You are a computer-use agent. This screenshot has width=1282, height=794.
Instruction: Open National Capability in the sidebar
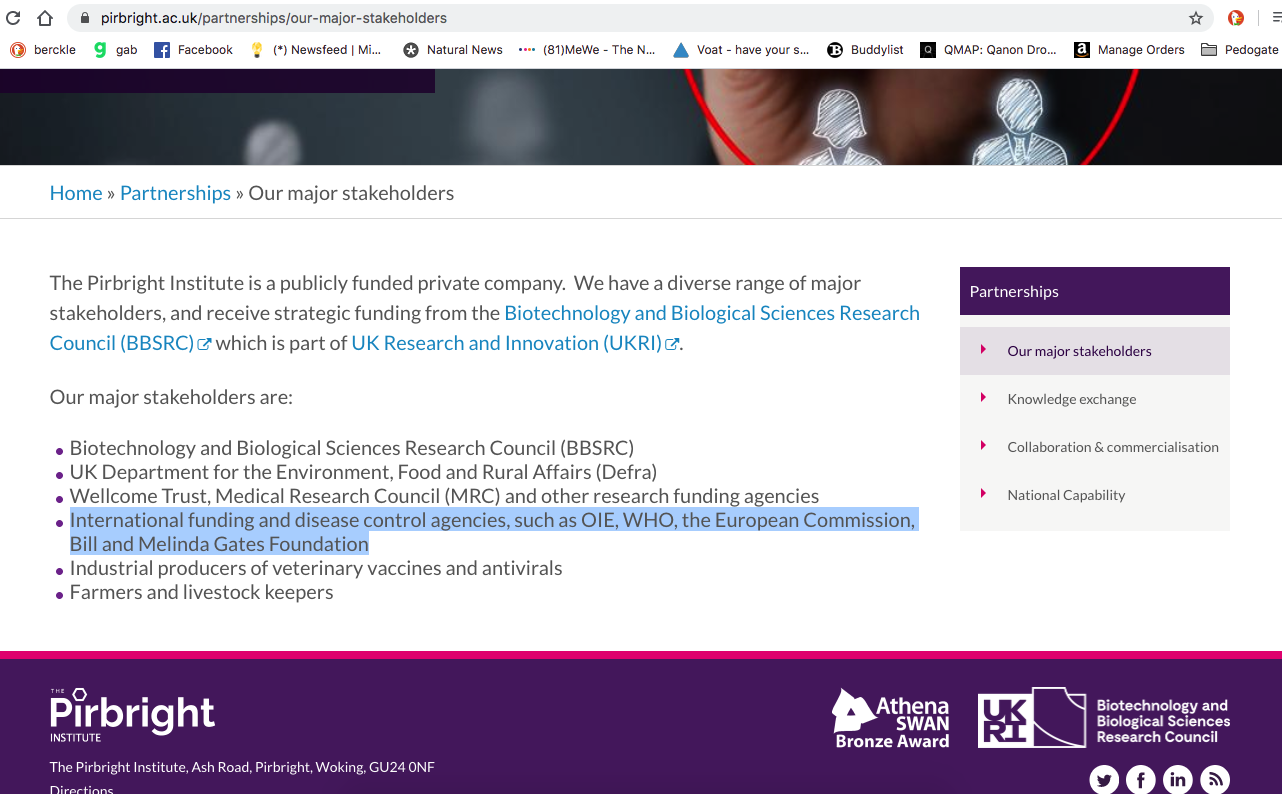pos(1095,495)
